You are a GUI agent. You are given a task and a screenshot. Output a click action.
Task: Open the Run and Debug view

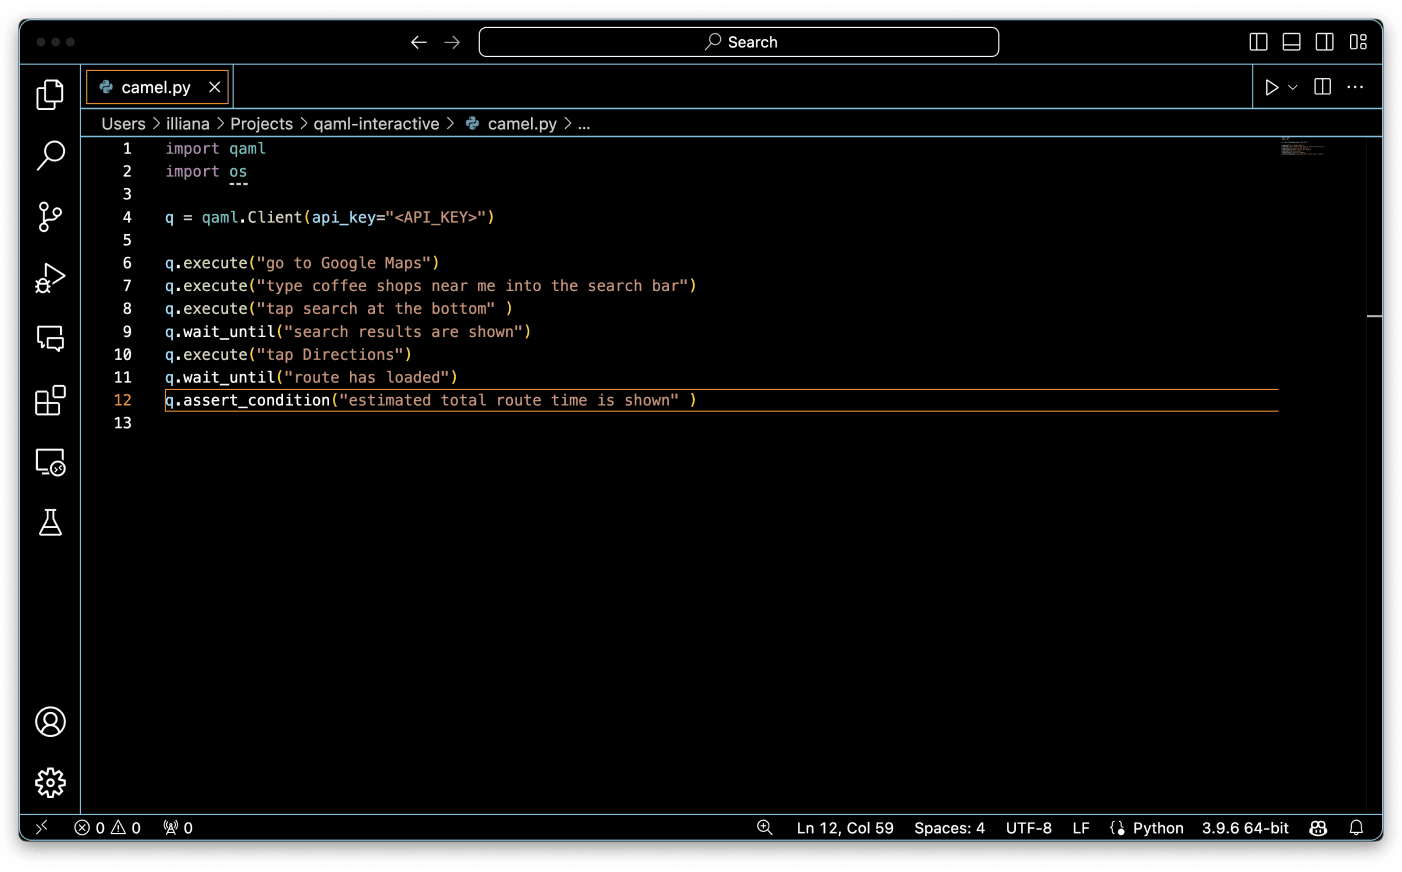click(50, 279)
